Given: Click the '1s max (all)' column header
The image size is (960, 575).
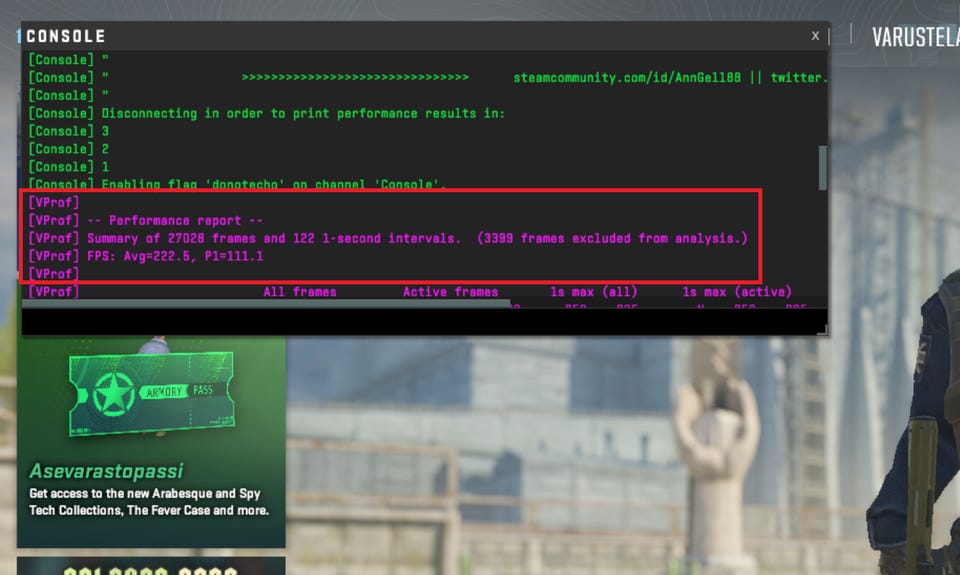Looking at the screenshot, I should click(x=593, y=292).
